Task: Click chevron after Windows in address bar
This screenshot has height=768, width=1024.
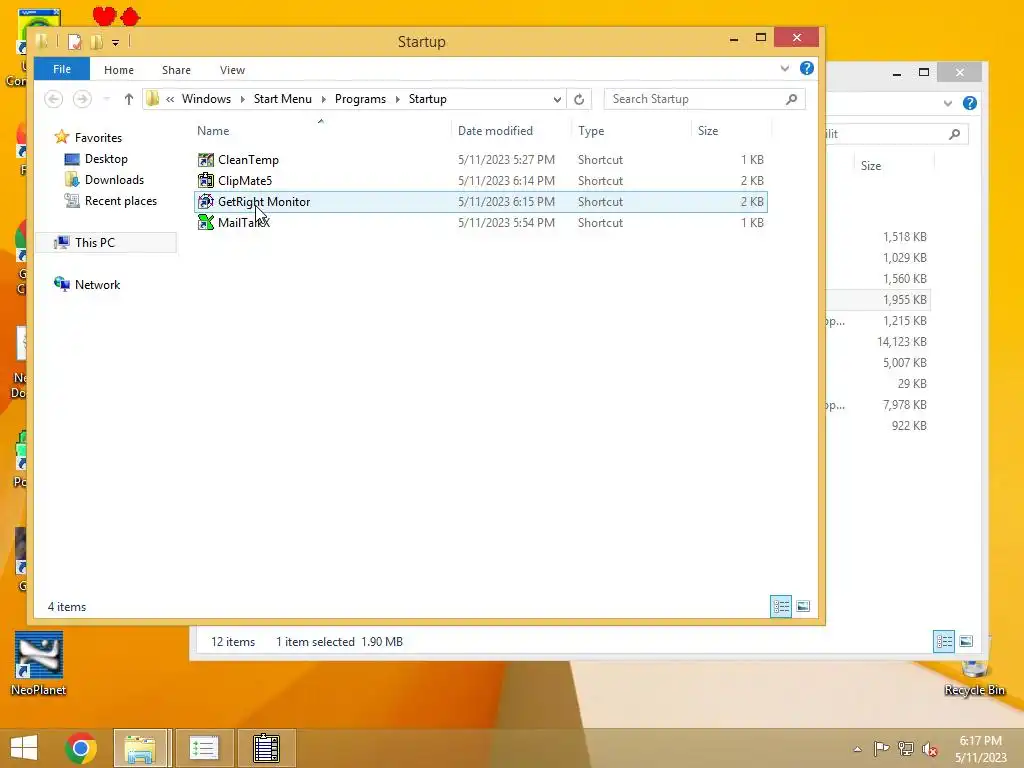Action: pos(242,99)
